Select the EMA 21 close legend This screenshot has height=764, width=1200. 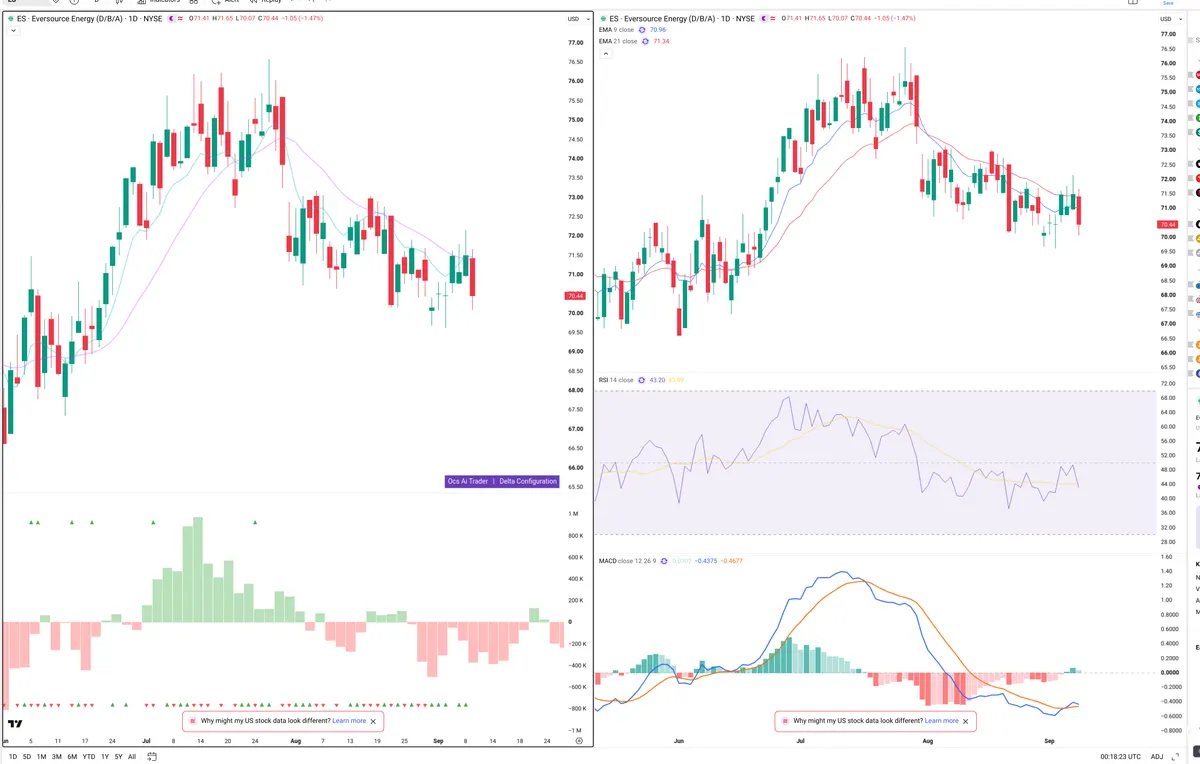[x=618, y=41]
